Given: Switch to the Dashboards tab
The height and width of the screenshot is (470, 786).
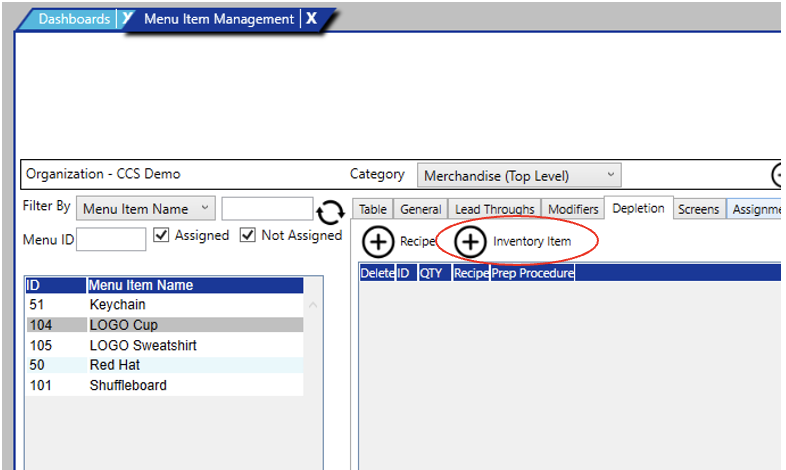Looking at the screenshot, I should point(74,19).
